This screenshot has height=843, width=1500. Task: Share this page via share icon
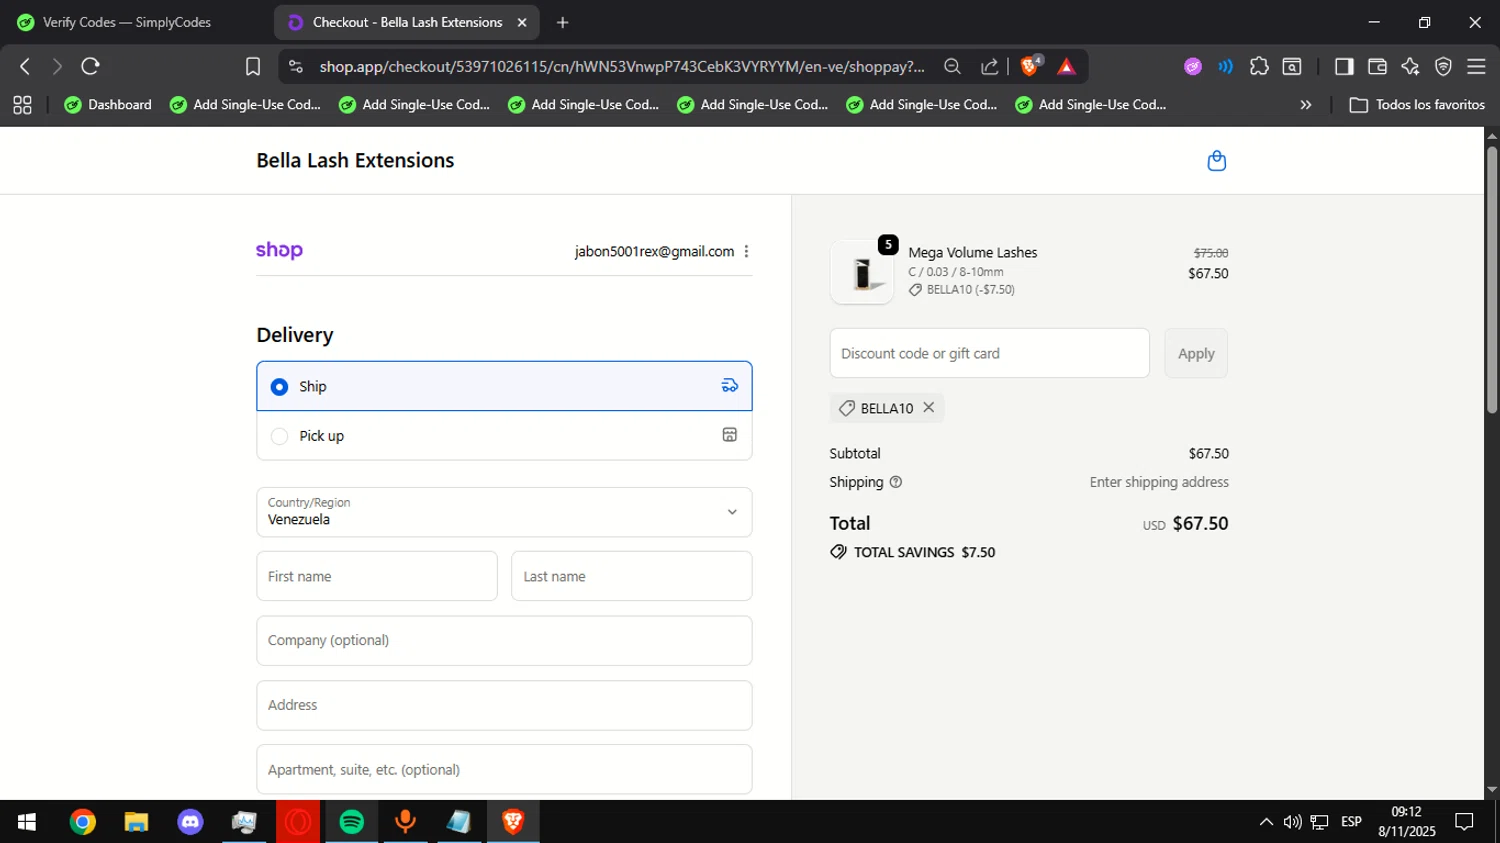[x=989, y=67]
